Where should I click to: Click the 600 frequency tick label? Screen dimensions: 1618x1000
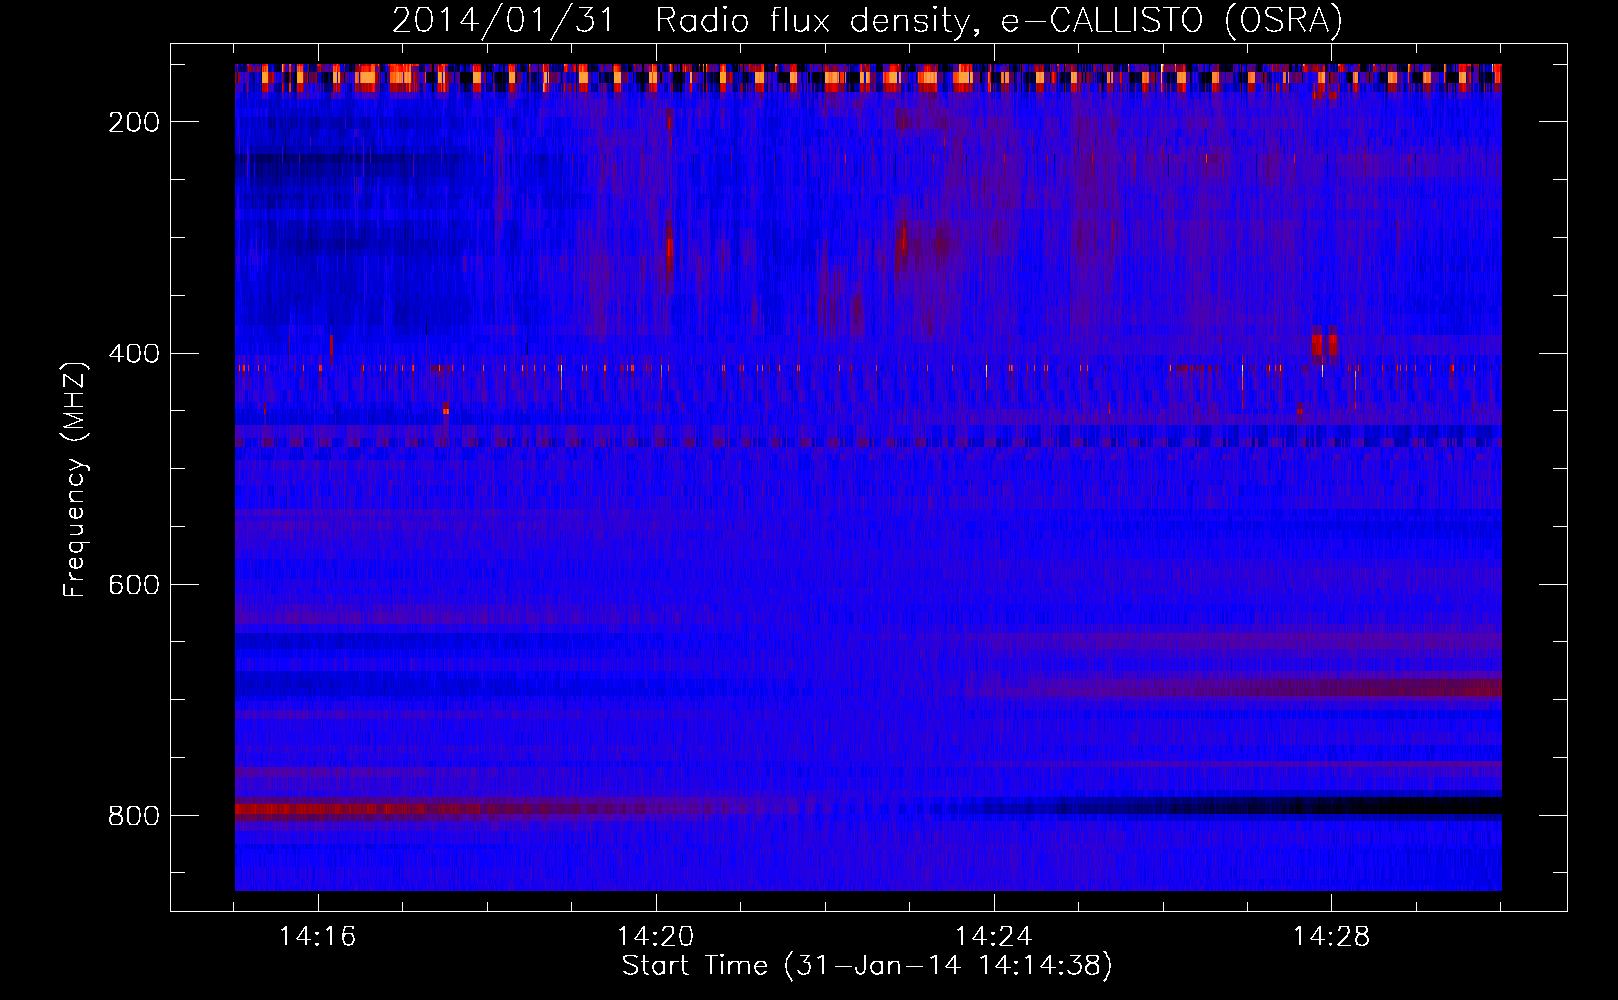(134, 585)
